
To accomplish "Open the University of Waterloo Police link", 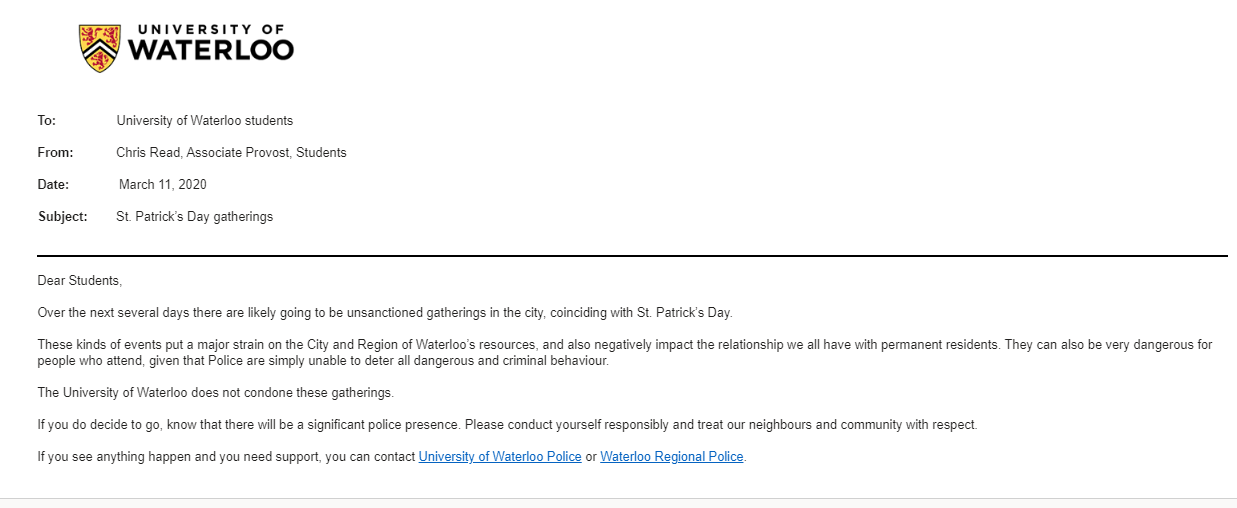I will click(x=500, y=457).
